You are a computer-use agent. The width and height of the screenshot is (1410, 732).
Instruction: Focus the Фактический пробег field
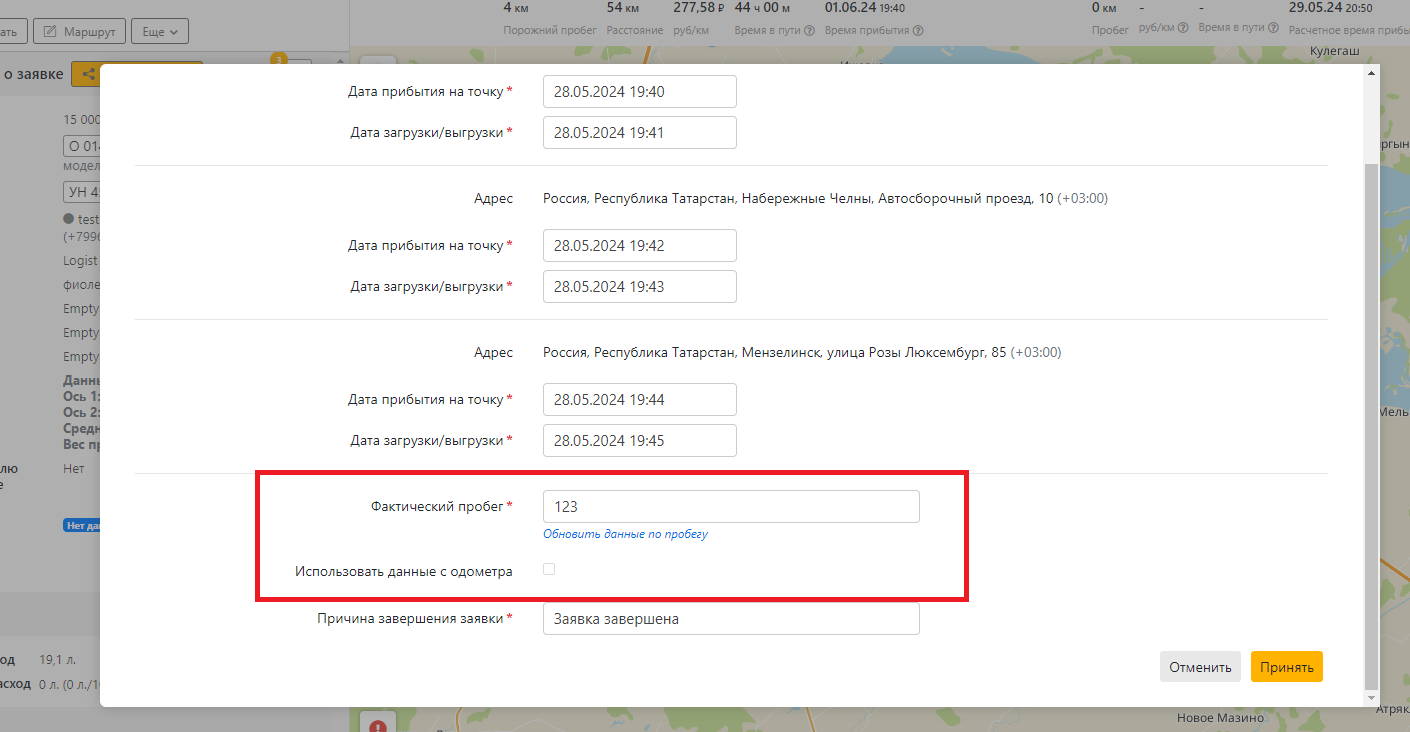(731, 506)
